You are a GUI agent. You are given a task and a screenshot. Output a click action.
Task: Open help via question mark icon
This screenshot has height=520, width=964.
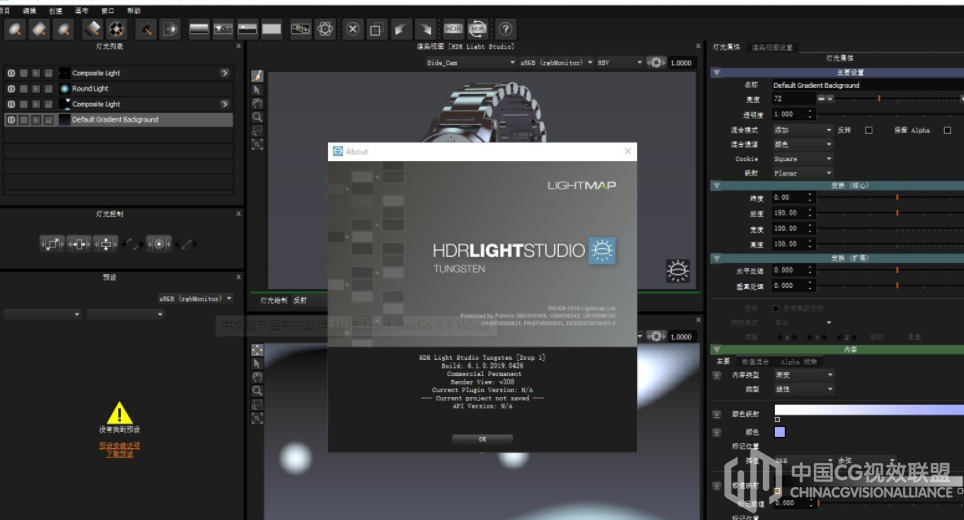coord(505,29)
